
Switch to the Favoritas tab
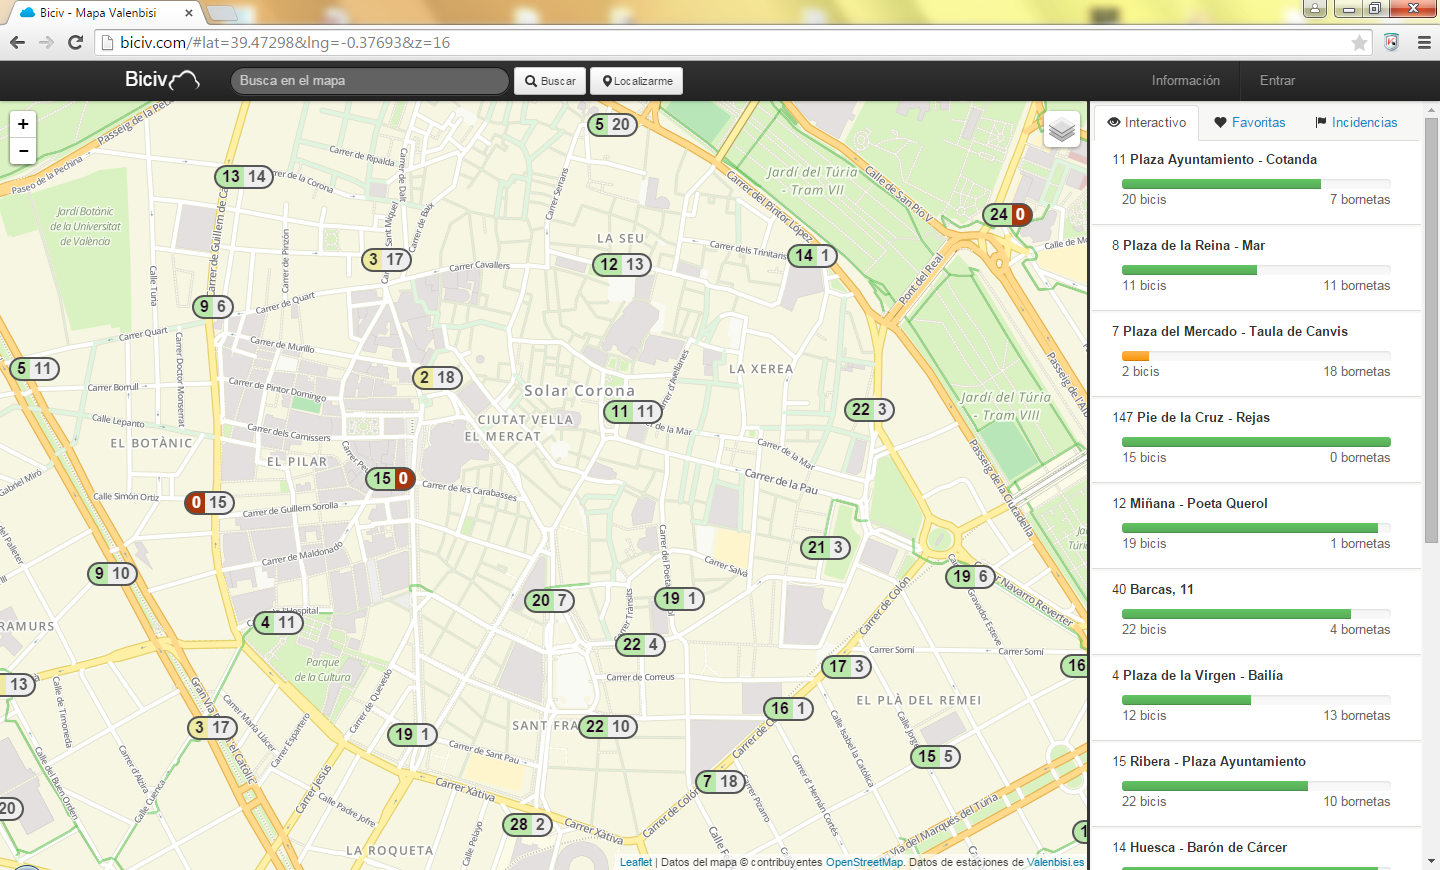tap(1250, 122)
